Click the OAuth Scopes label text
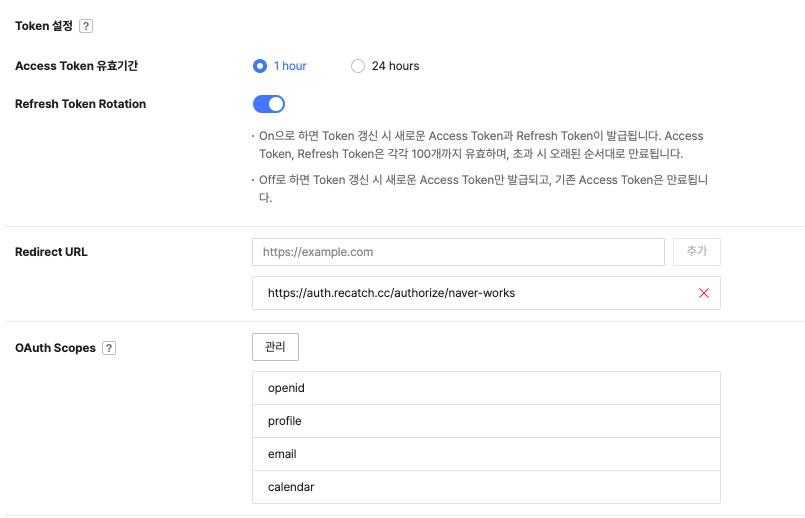Image resolution: width=805 pixels, height=518 pixels. (55, 348)
